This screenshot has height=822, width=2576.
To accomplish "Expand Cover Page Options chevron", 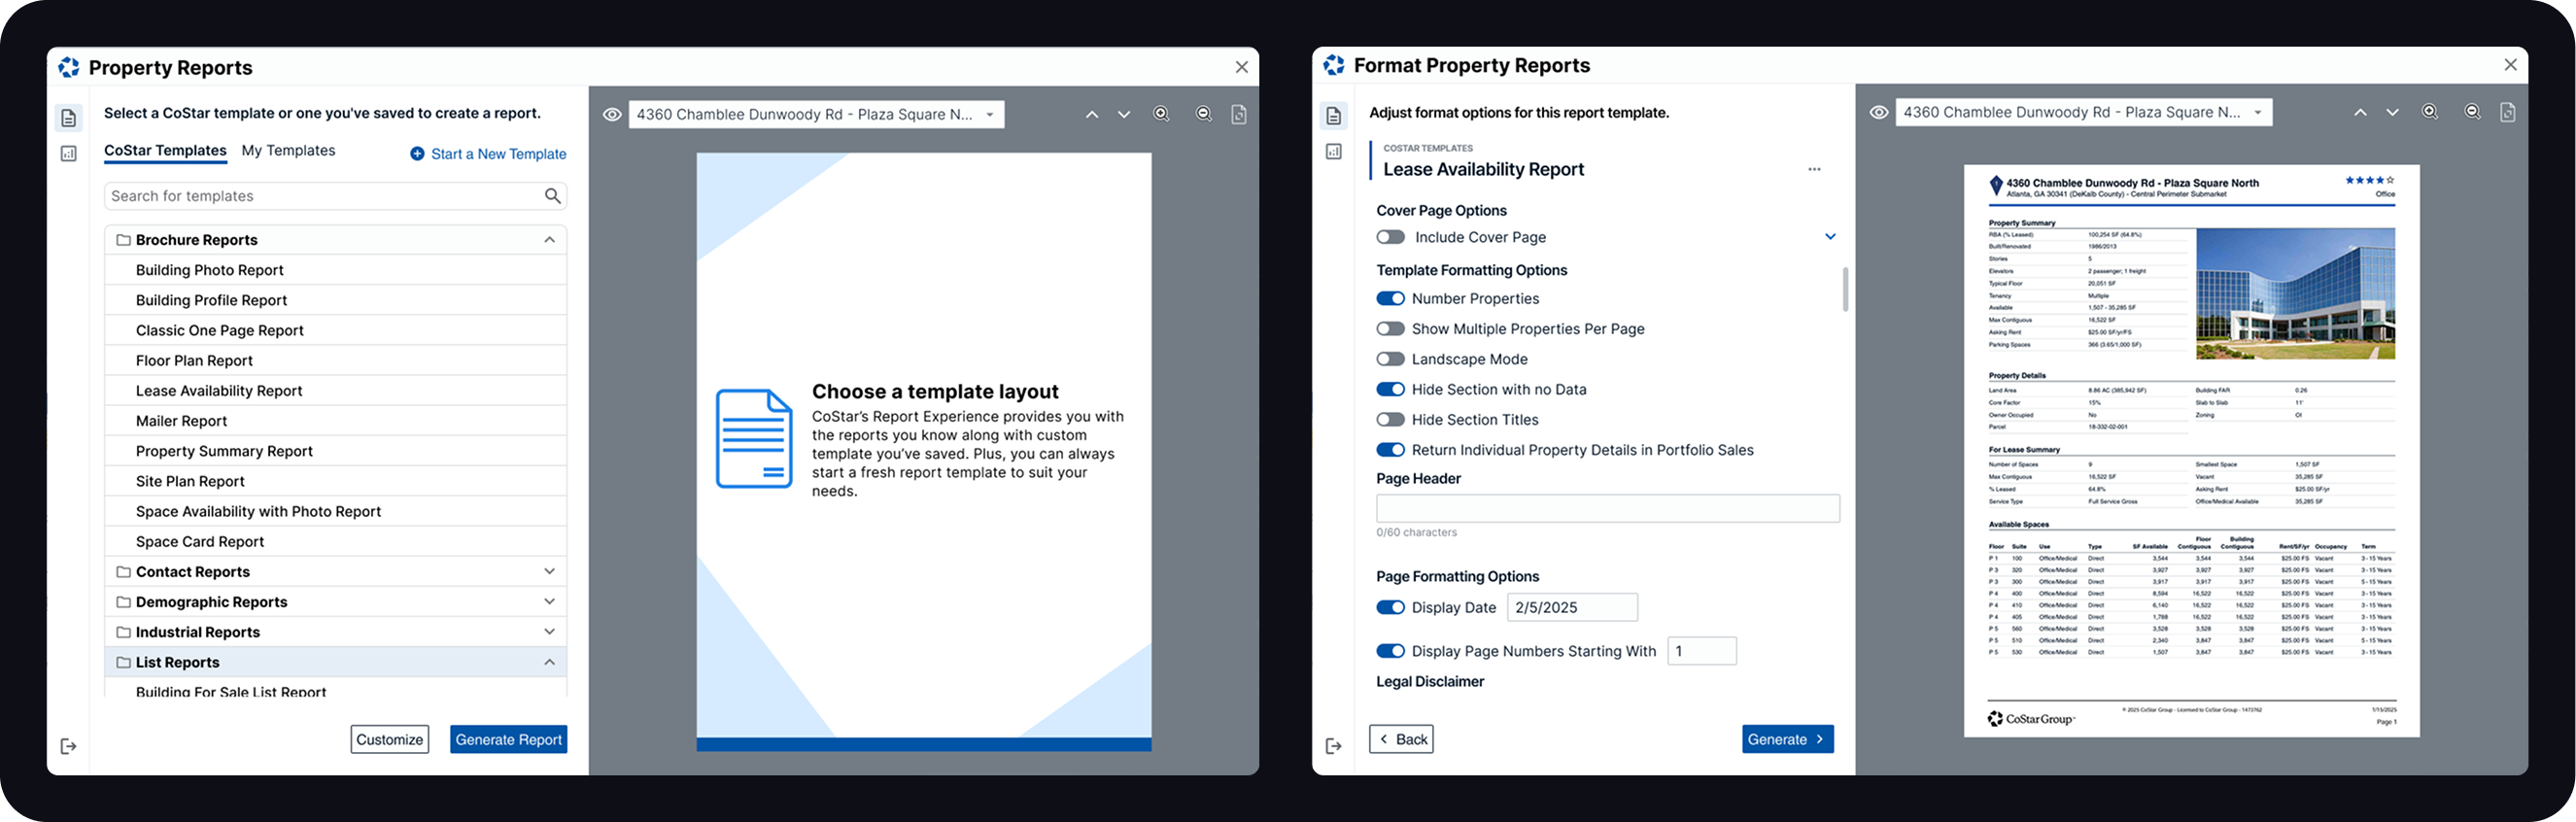I will coord(1830,237).
